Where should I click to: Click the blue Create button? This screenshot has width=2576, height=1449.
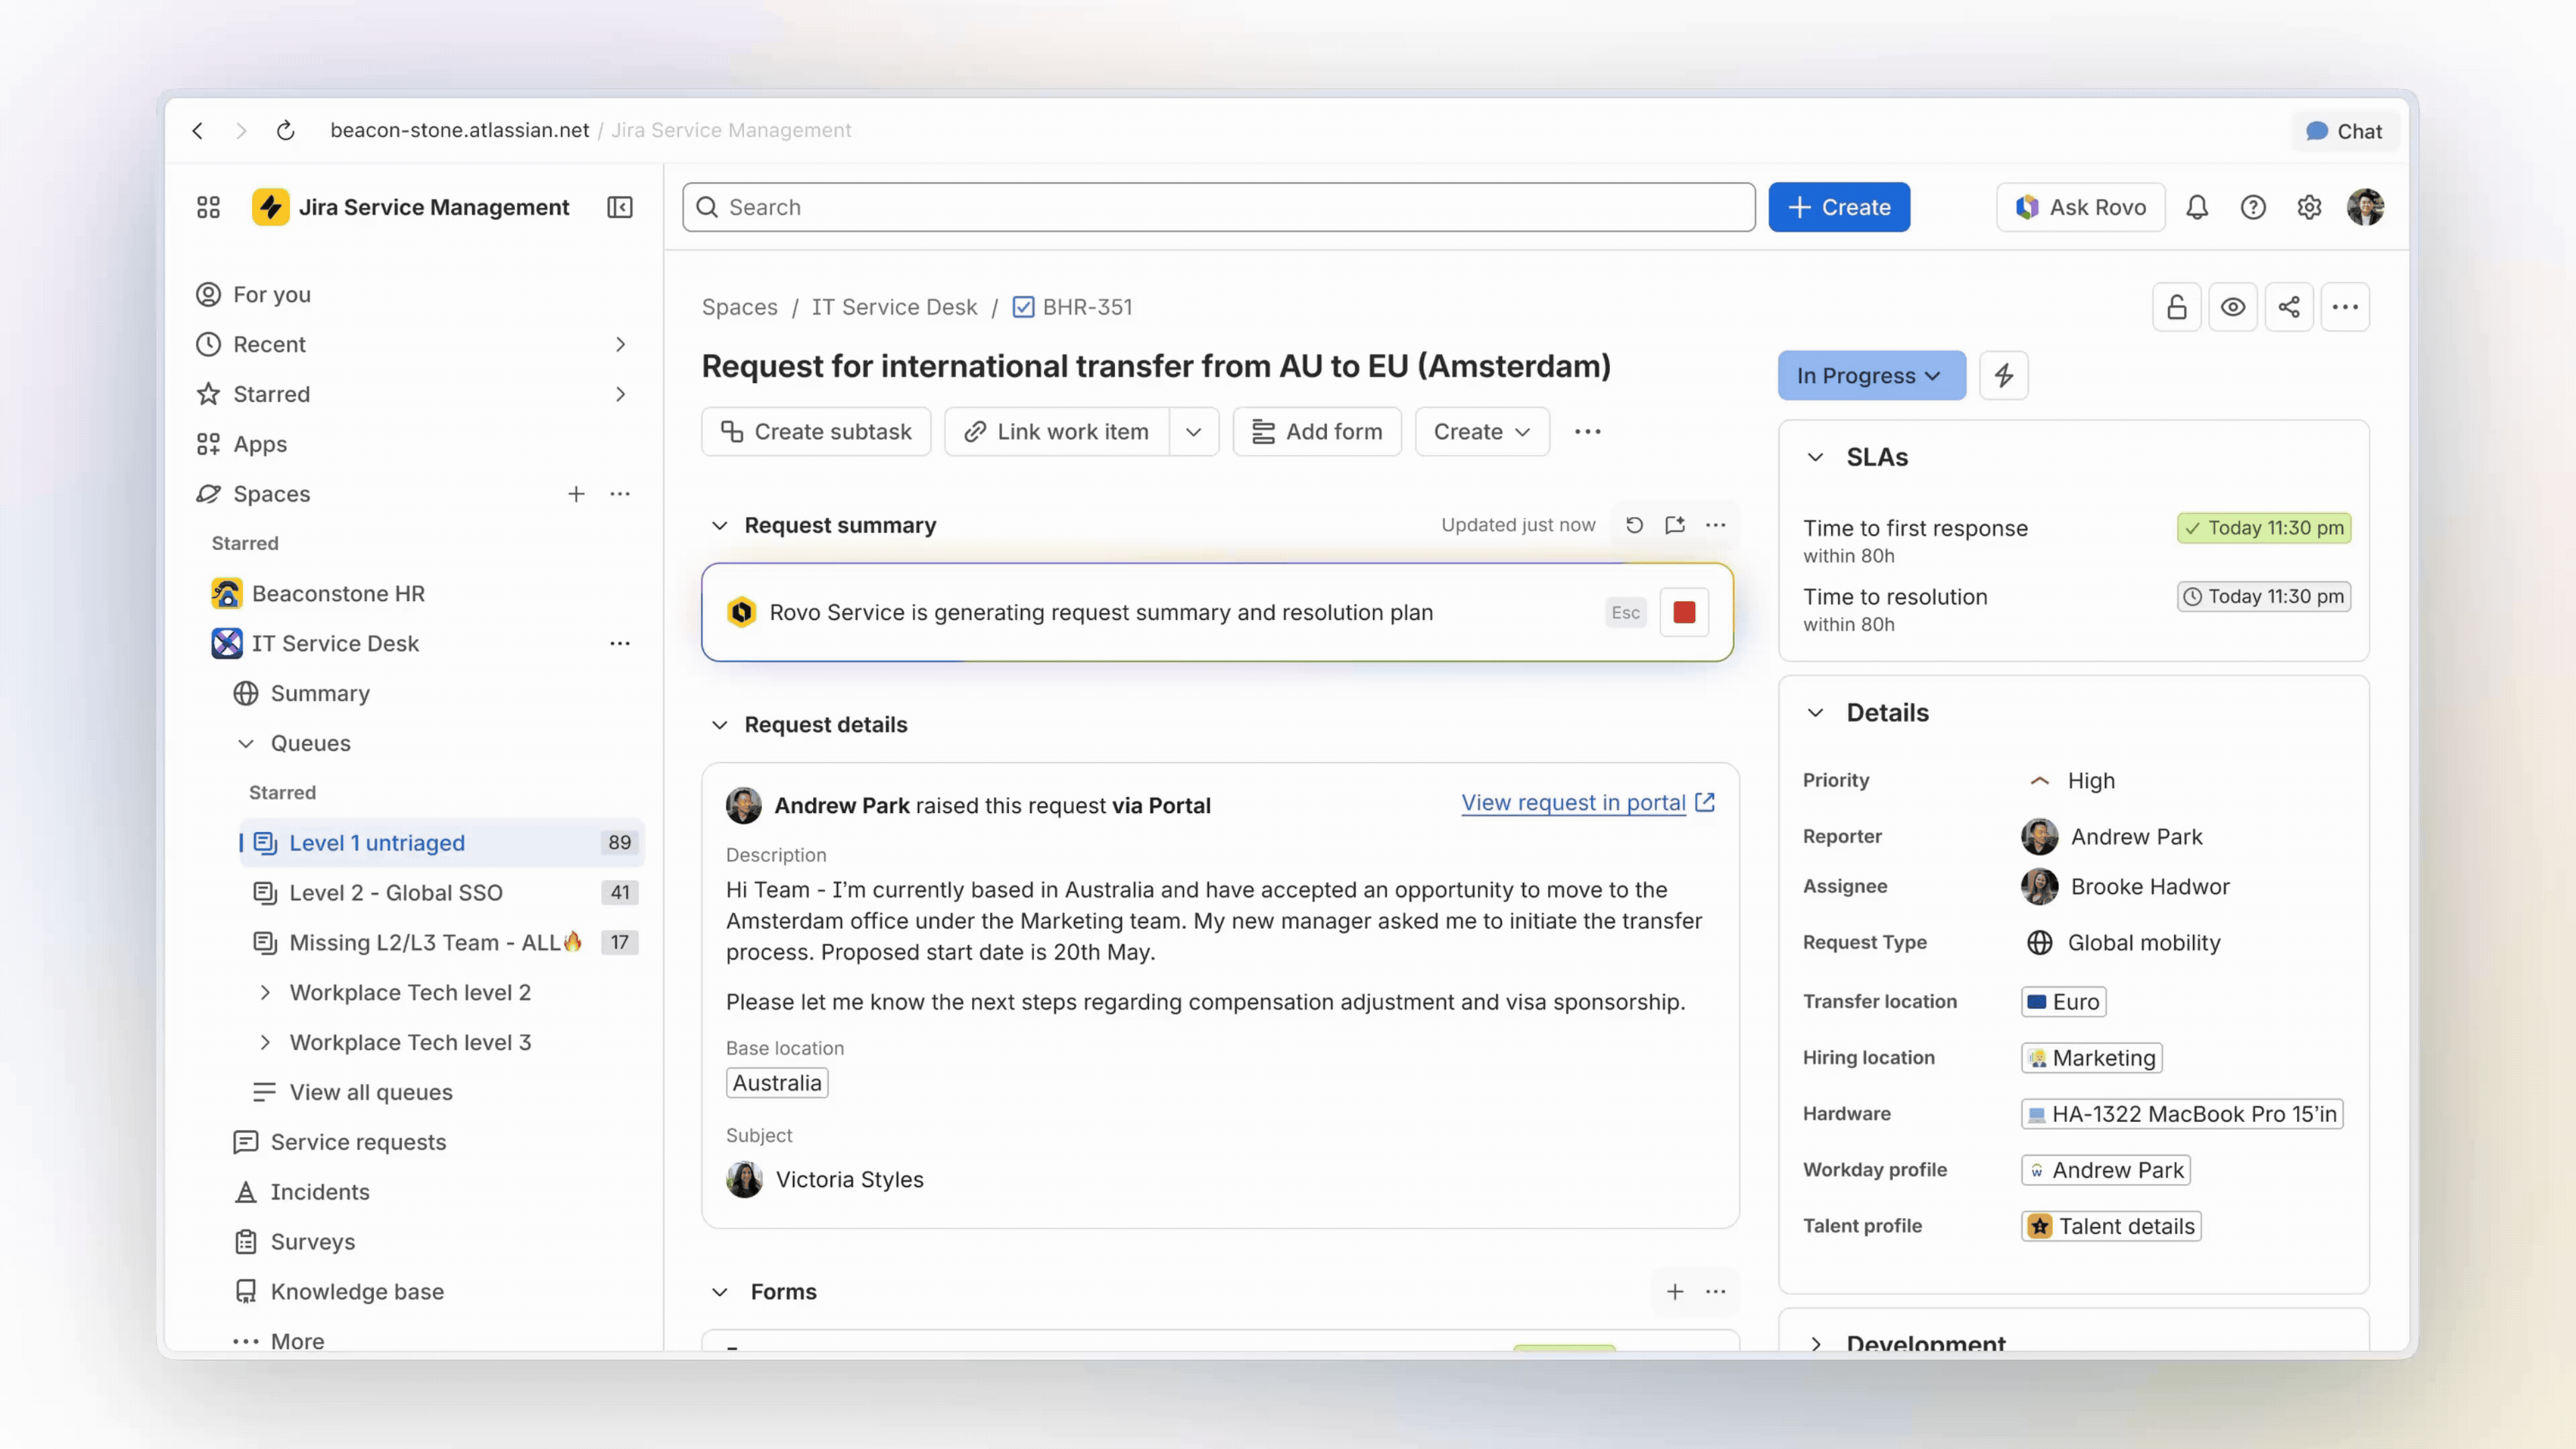(x=1839, y=207)
